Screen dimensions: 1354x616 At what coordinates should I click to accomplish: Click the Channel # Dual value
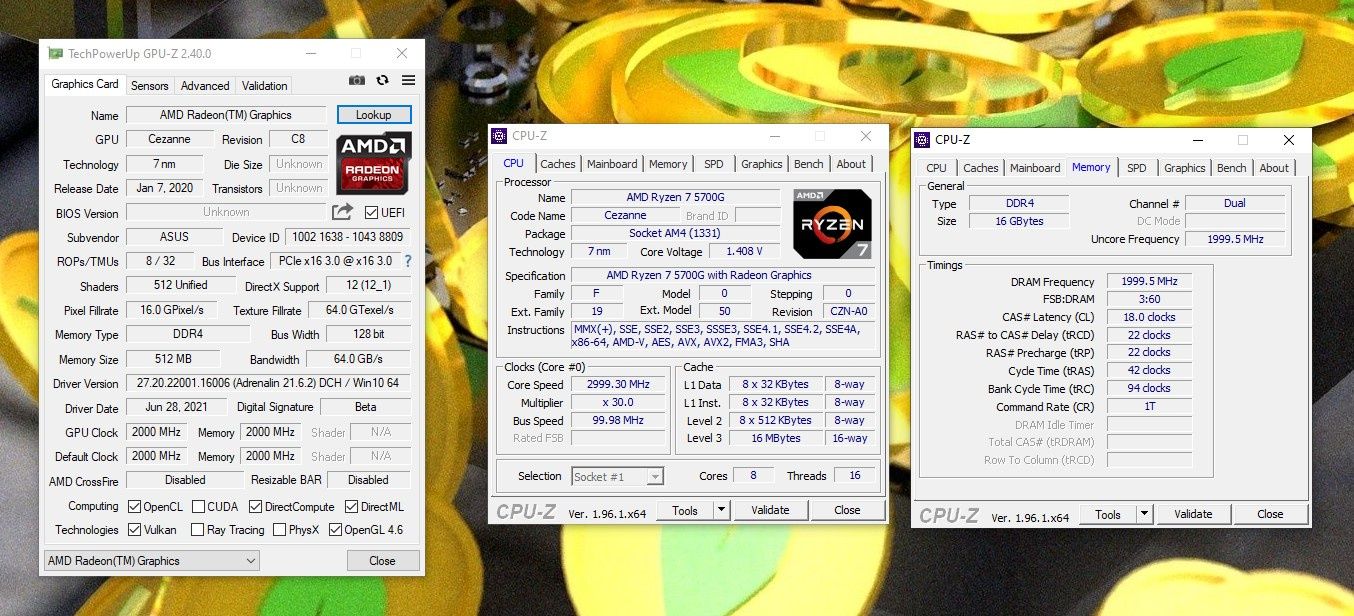click(1235, 203)
